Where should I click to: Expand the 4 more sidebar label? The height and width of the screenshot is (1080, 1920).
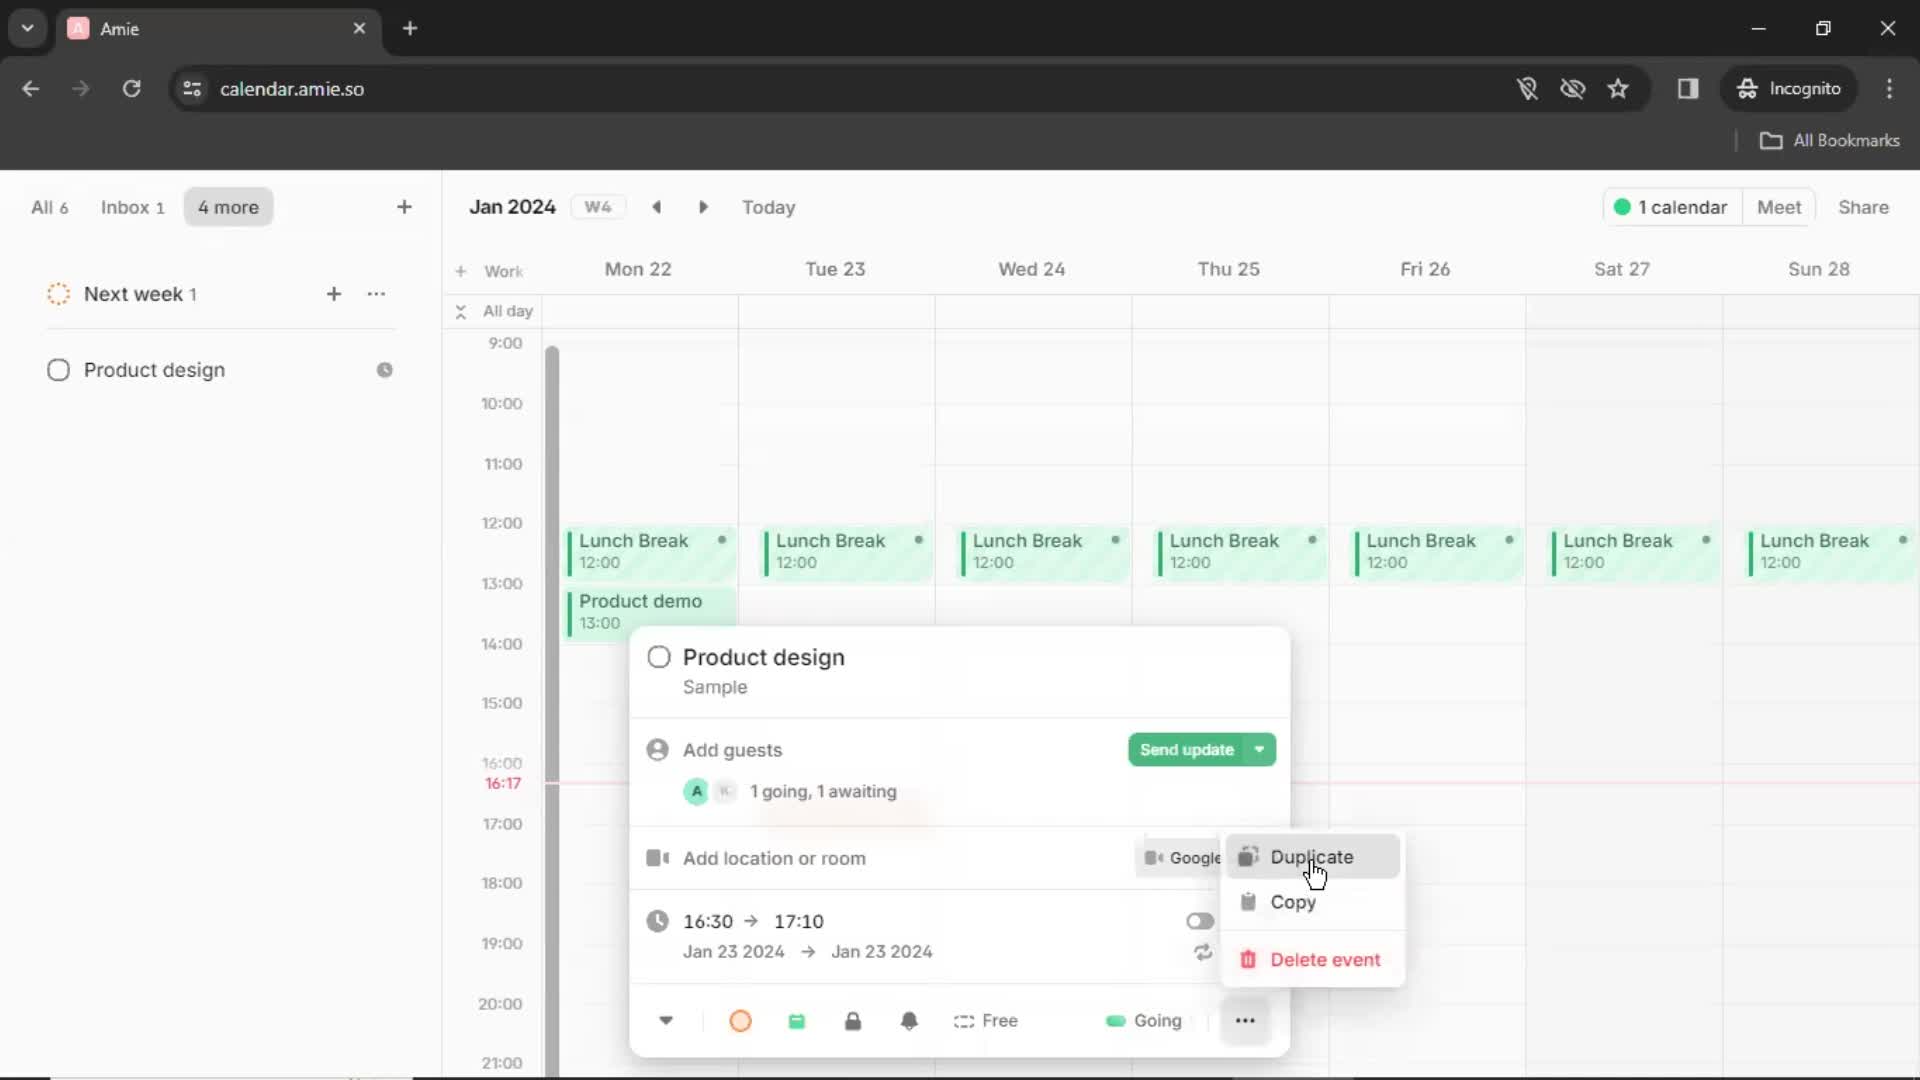pyautogui.click(x=227, y=207)
